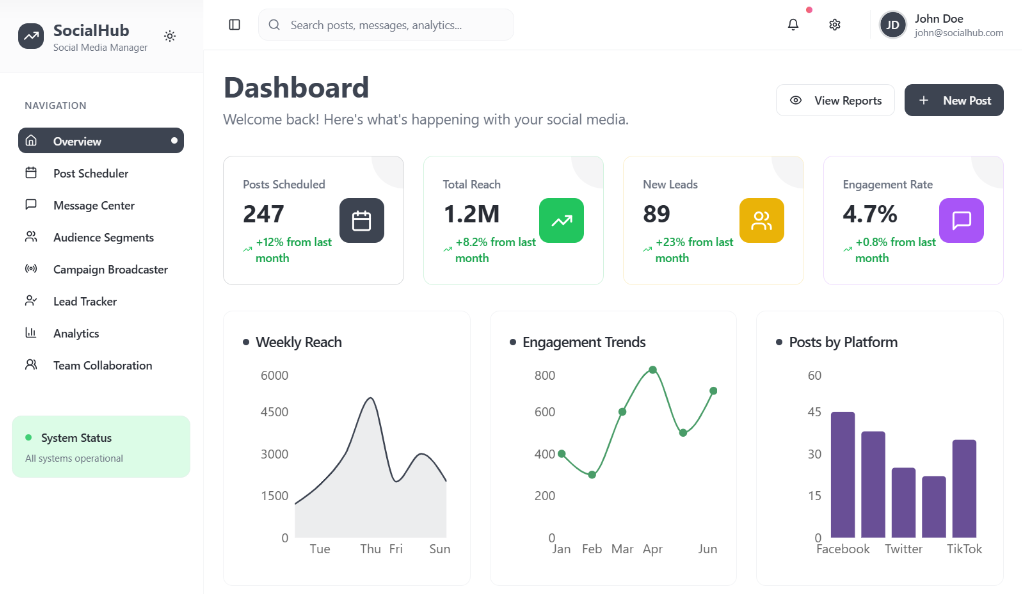Click the Campaign Broadcaster broadcast icon
Viewport: 1022px width, 594px height.
30,269
